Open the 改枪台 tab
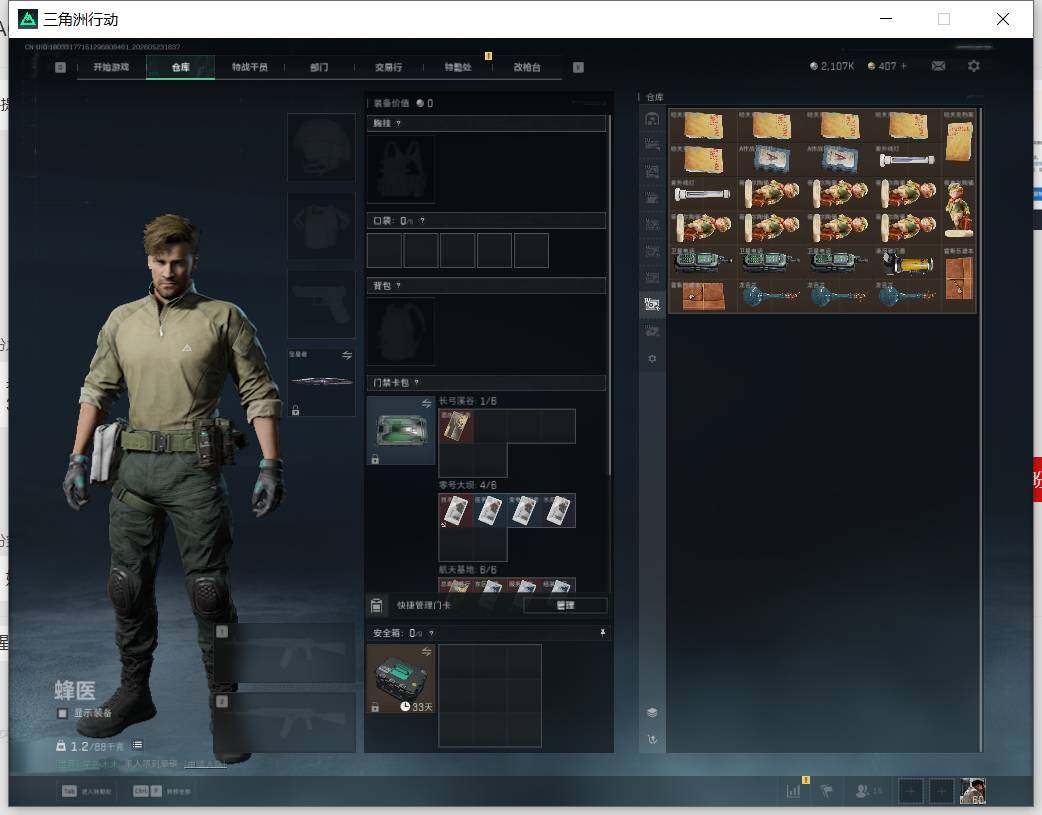The height and width of the screenshot is (815, 1042). pos(527,67)
